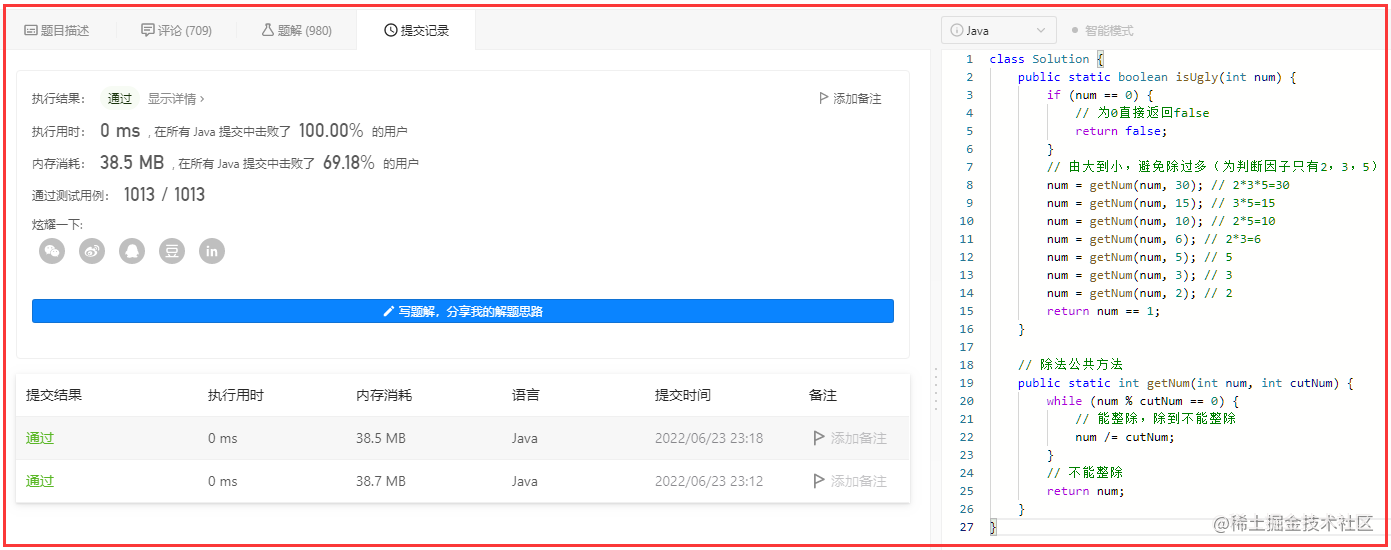Viewport: 1391px width, 550px height.
Task: Share result via Douban icon
Action: 172,251
